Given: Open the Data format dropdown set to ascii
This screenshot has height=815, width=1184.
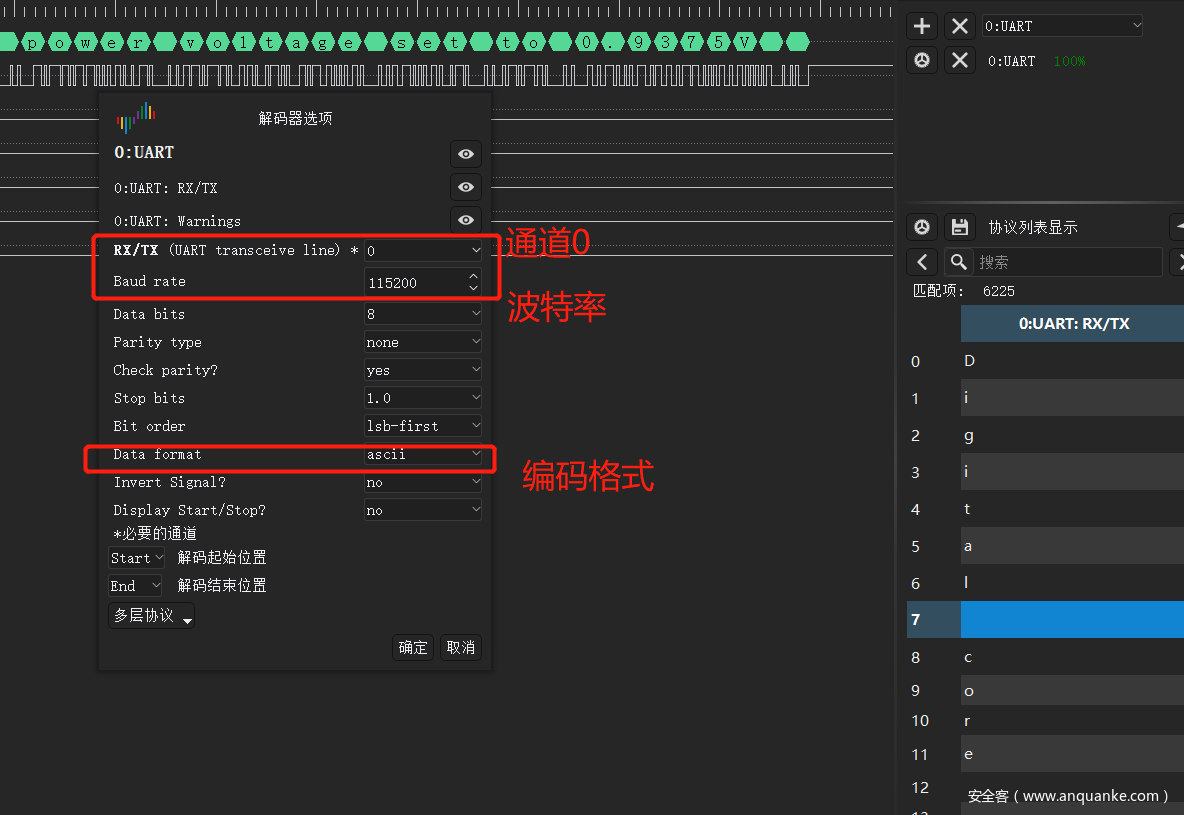Looking at the screenshot, I should pos(423,455).
